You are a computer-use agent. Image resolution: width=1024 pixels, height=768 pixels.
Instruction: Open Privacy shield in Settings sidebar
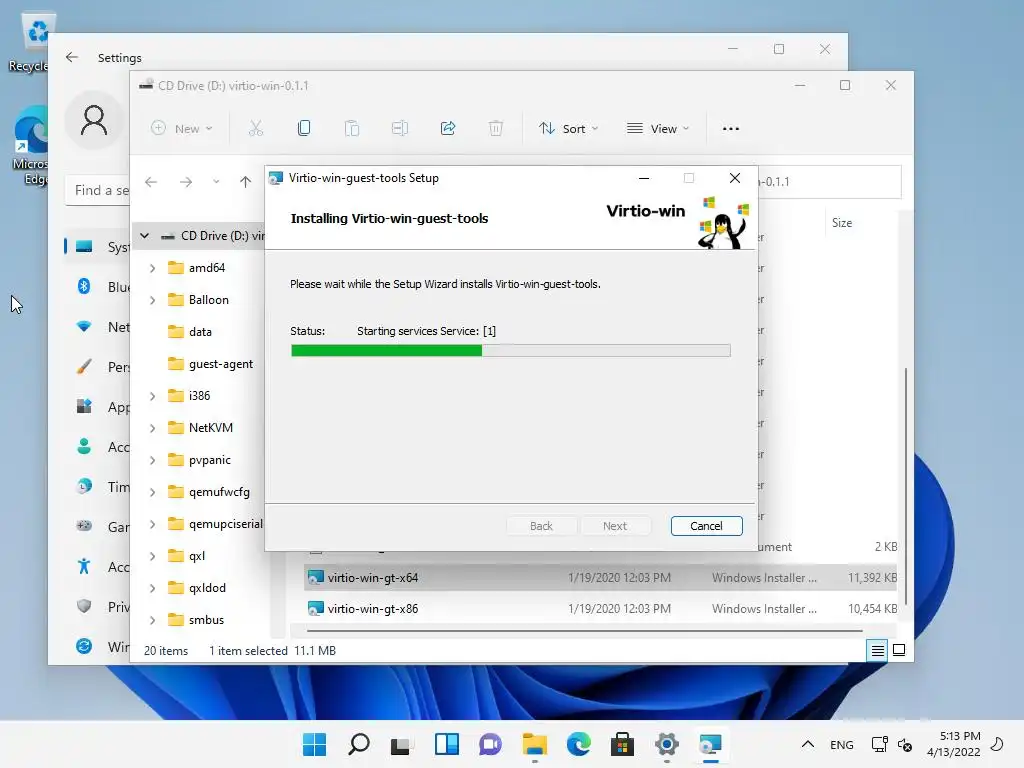[84, 606]
